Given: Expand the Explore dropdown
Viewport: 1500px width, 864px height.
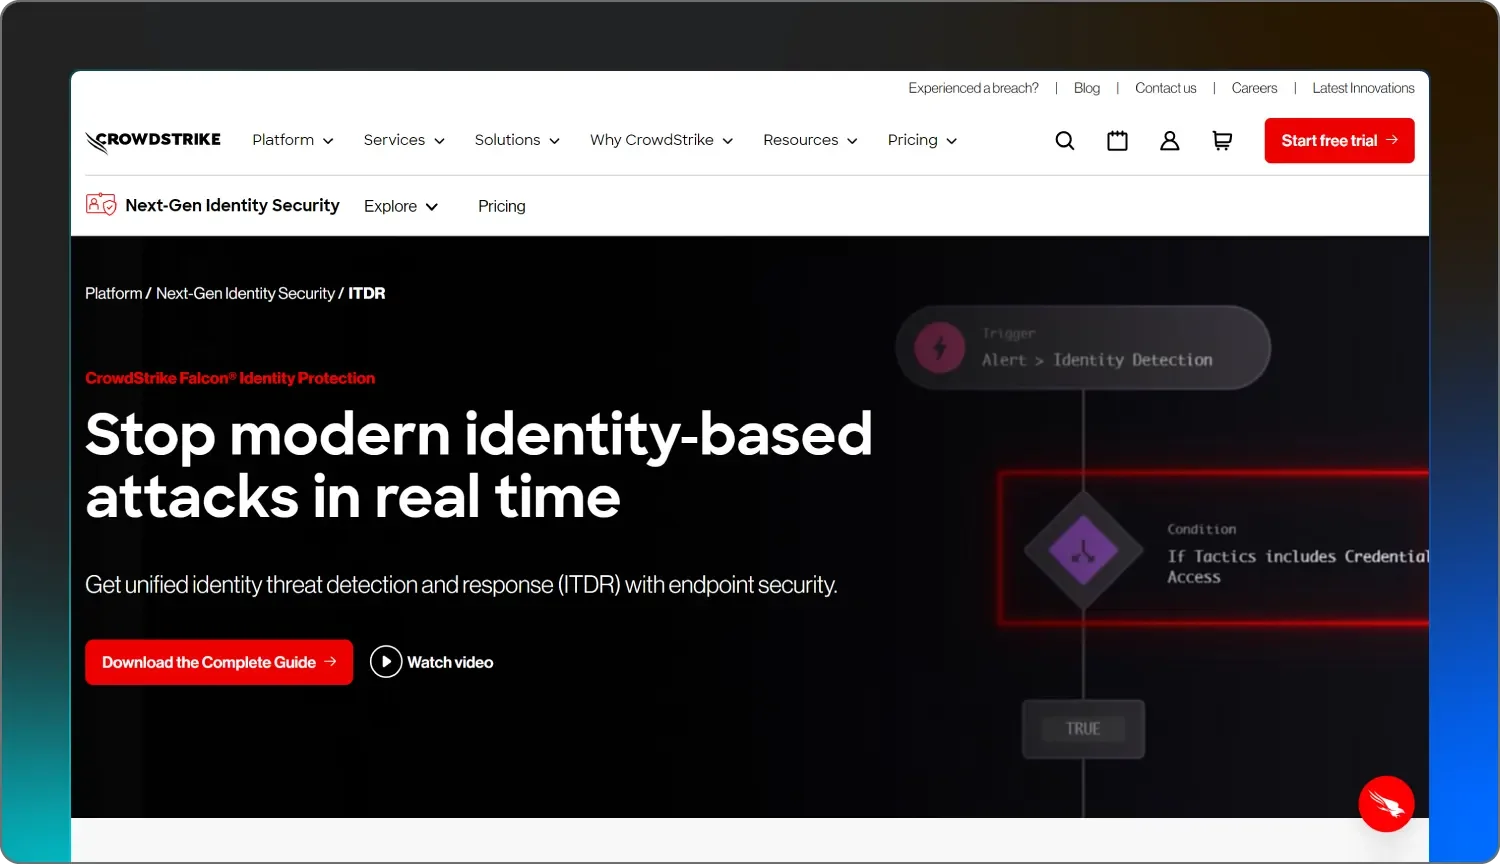Looking at the screenshot, I should click(x=401, y=206).
